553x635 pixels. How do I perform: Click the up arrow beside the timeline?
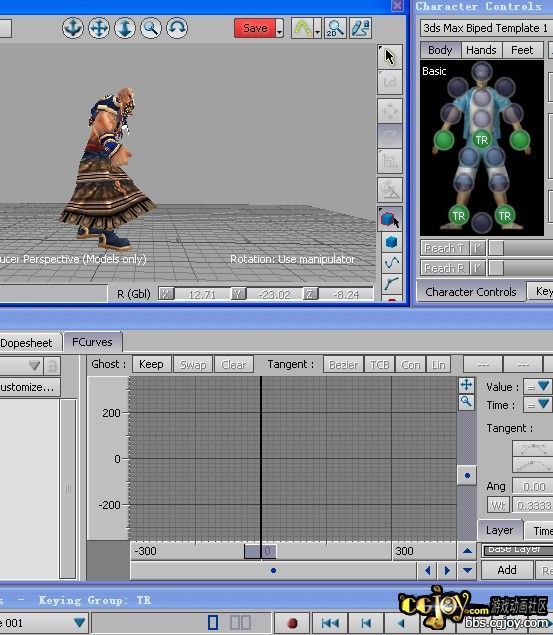[467, 551]
